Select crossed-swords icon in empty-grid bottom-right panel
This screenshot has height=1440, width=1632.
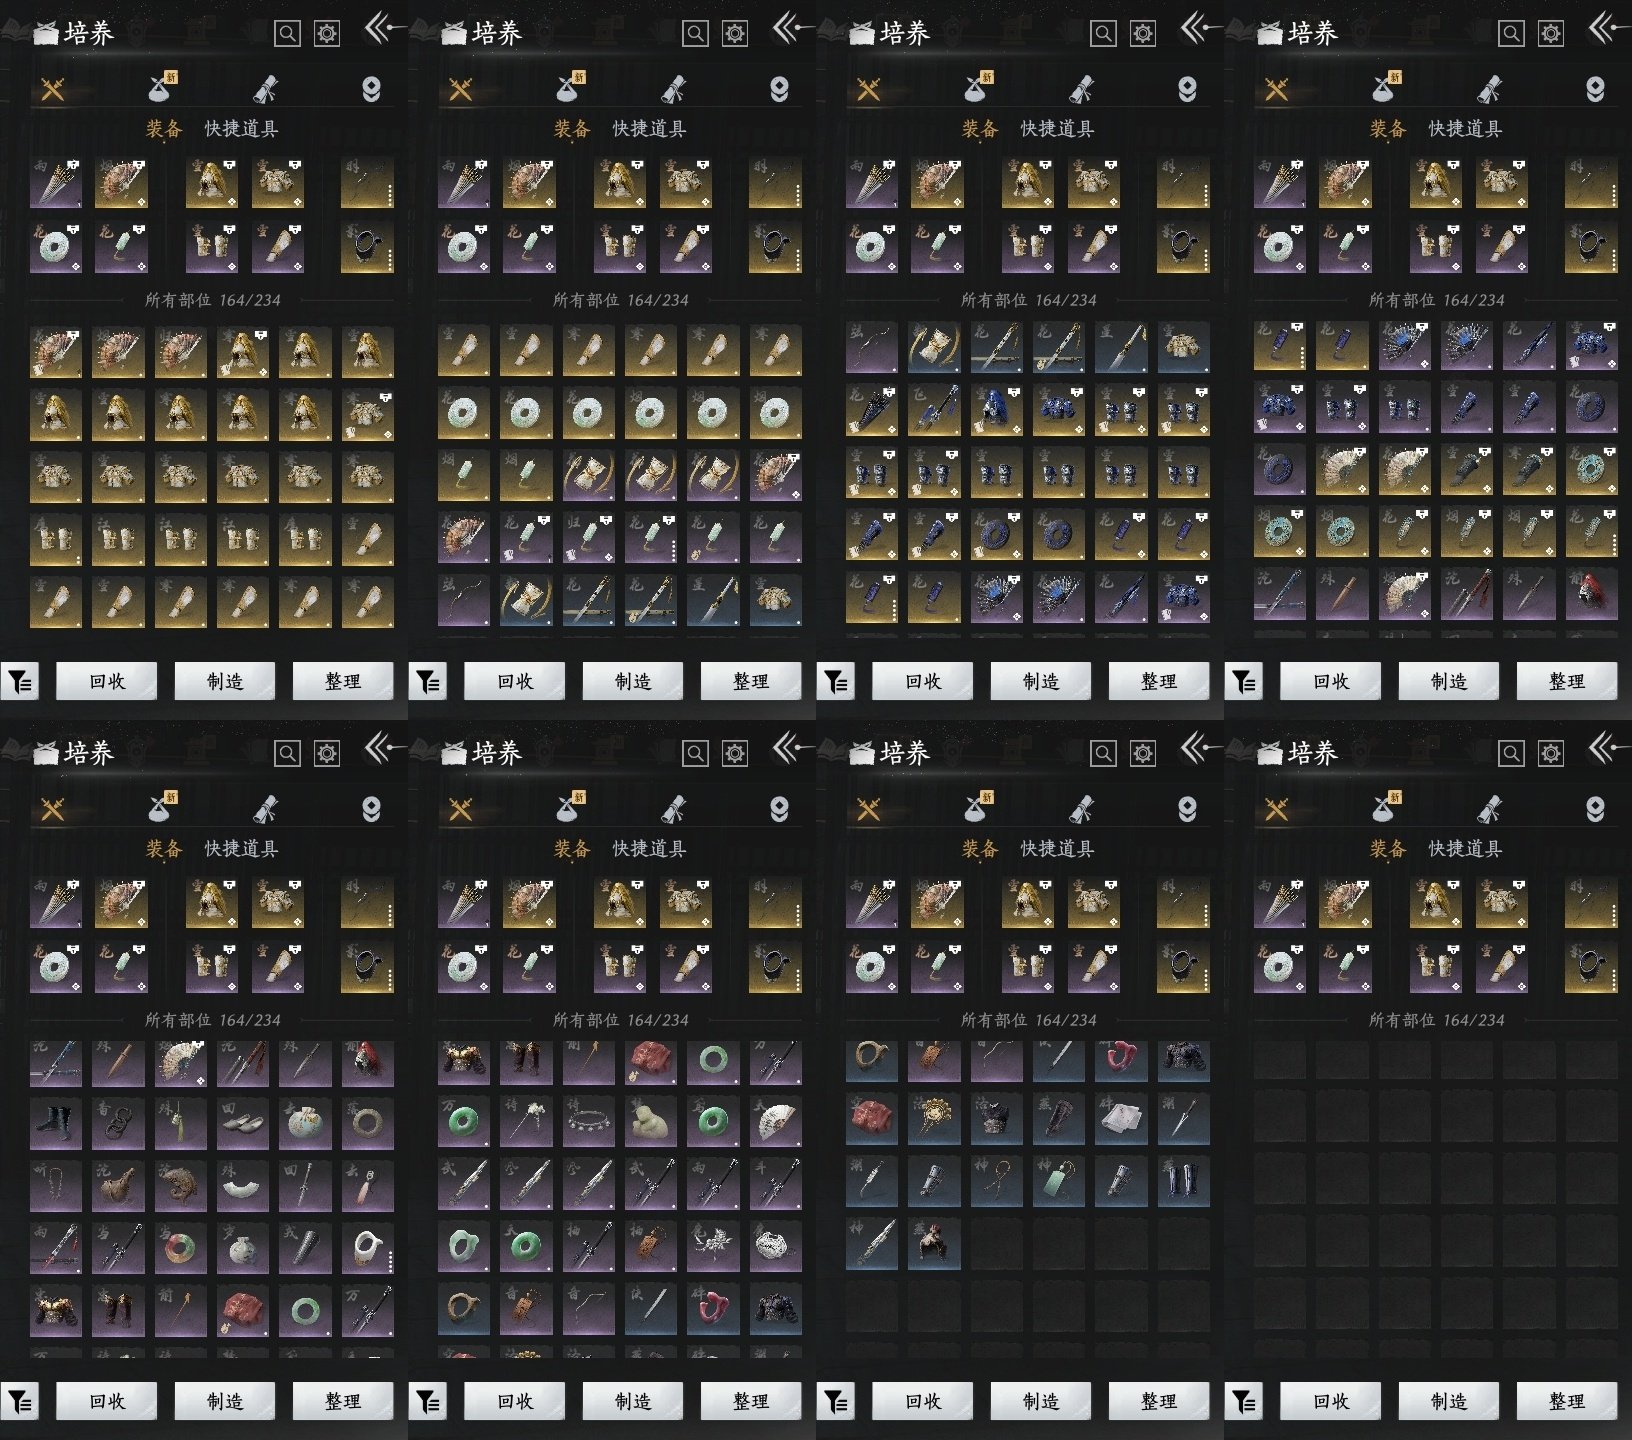coord(1277,810)
